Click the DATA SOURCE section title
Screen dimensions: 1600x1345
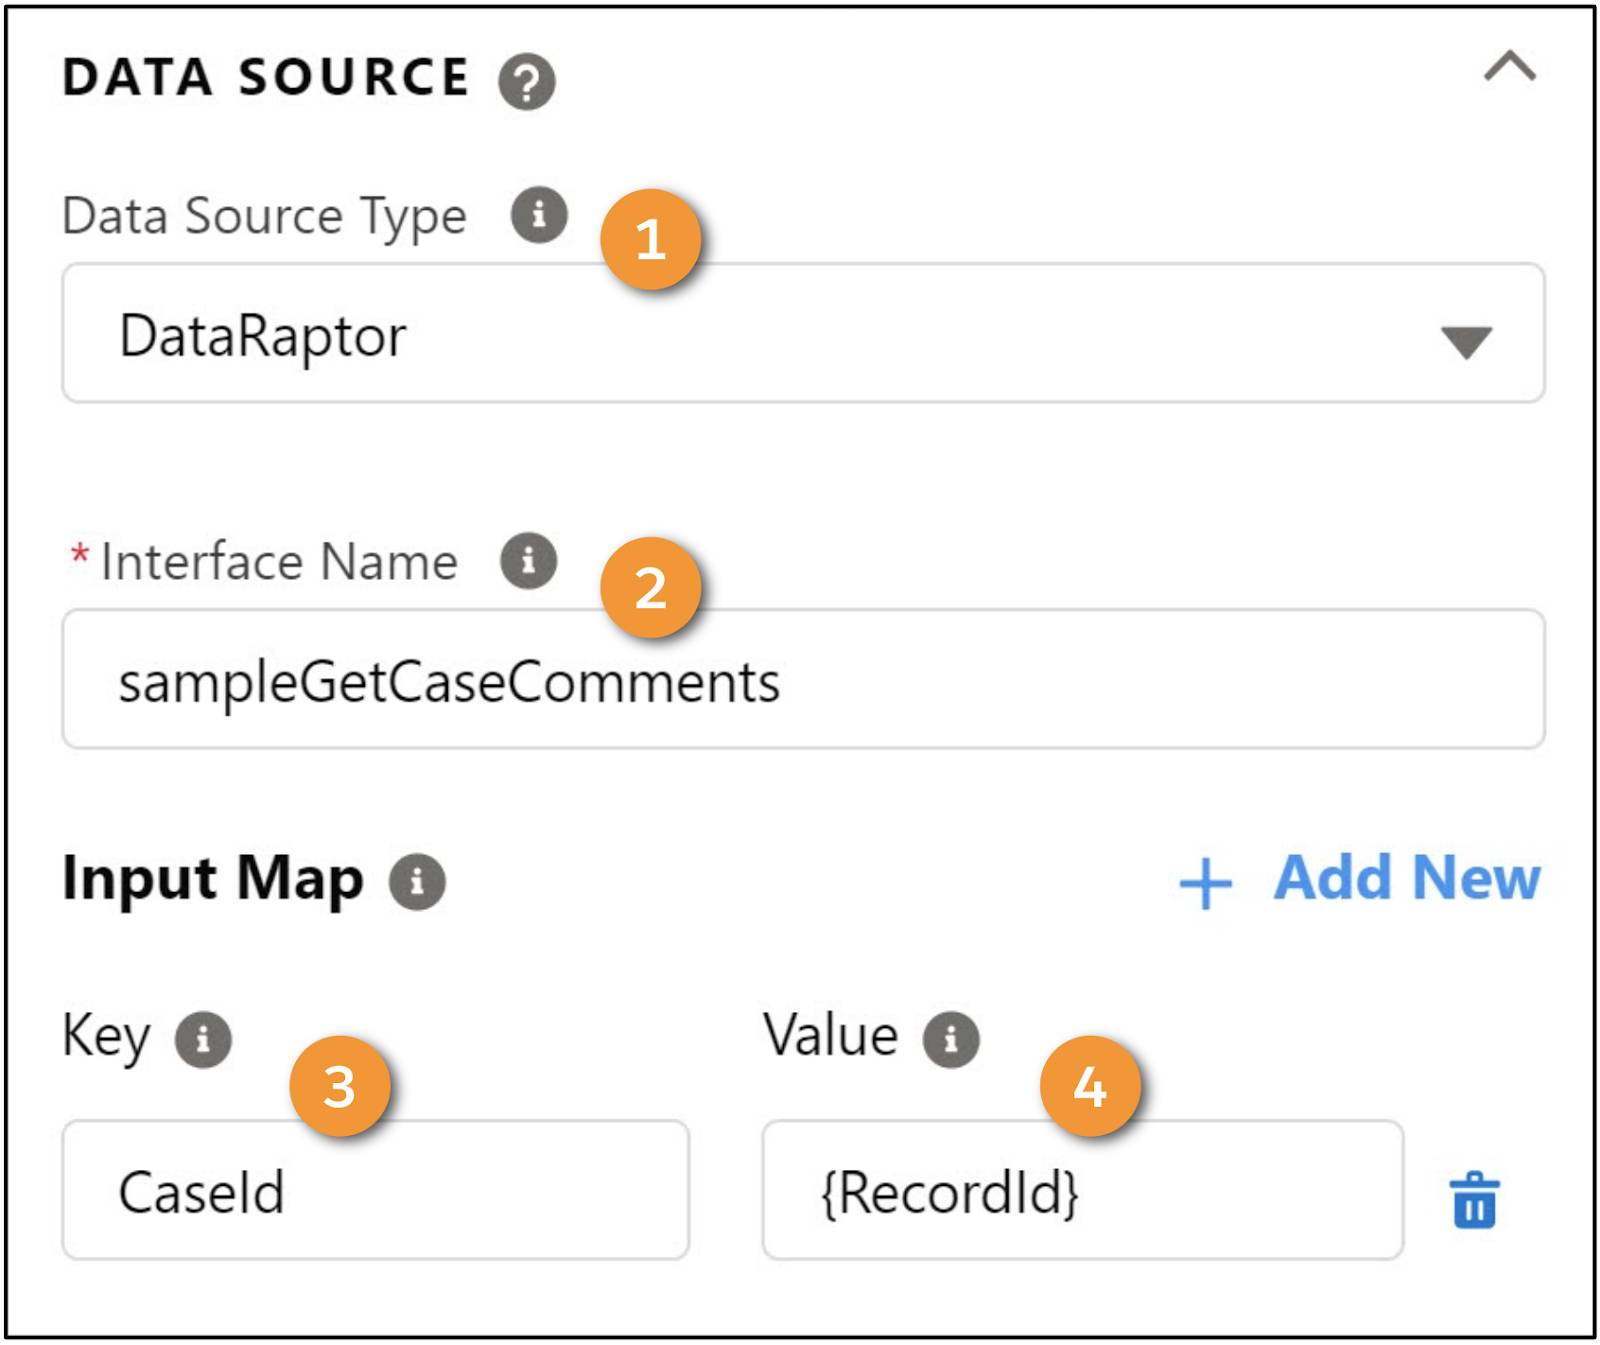(265, 80)
